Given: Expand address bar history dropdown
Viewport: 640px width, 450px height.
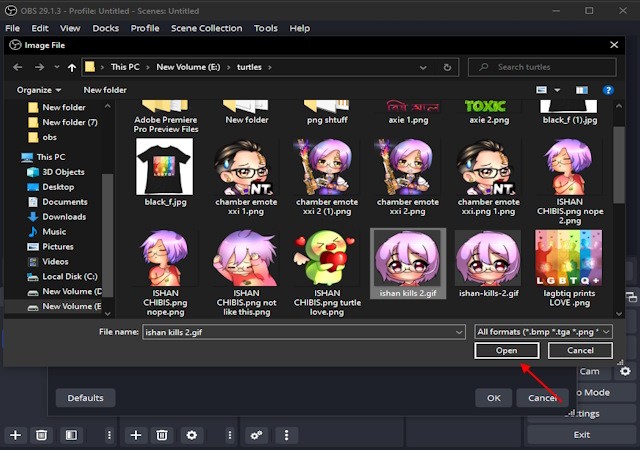Looking at the screenshot, I should (x=423, y=67).
